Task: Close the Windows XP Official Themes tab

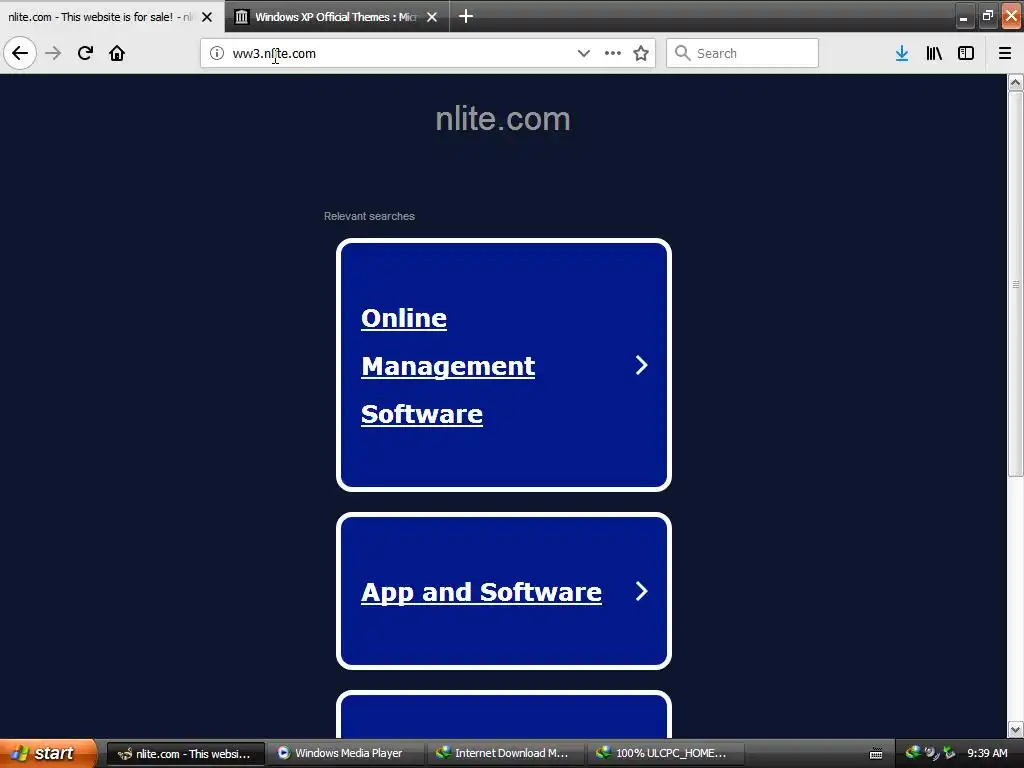Action: point(432,17)
